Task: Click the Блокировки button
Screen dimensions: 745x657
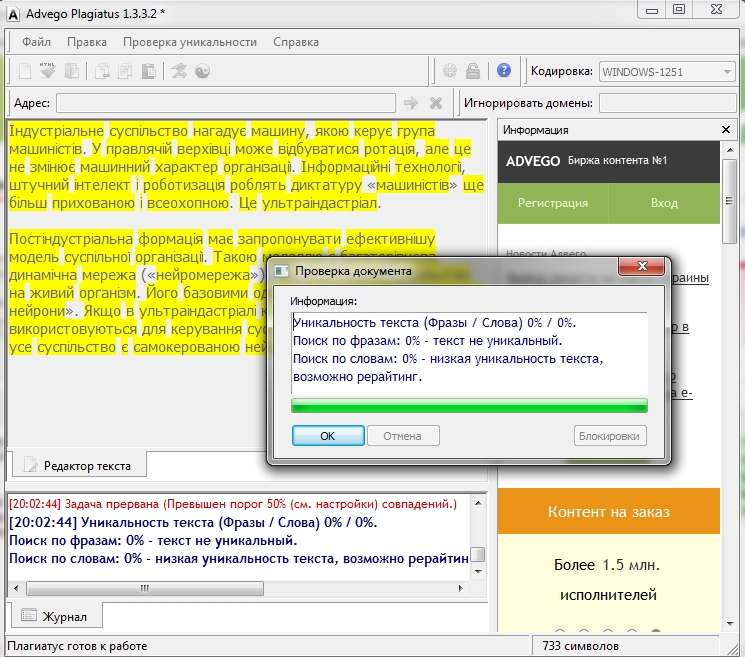Action: click(610, 436)
